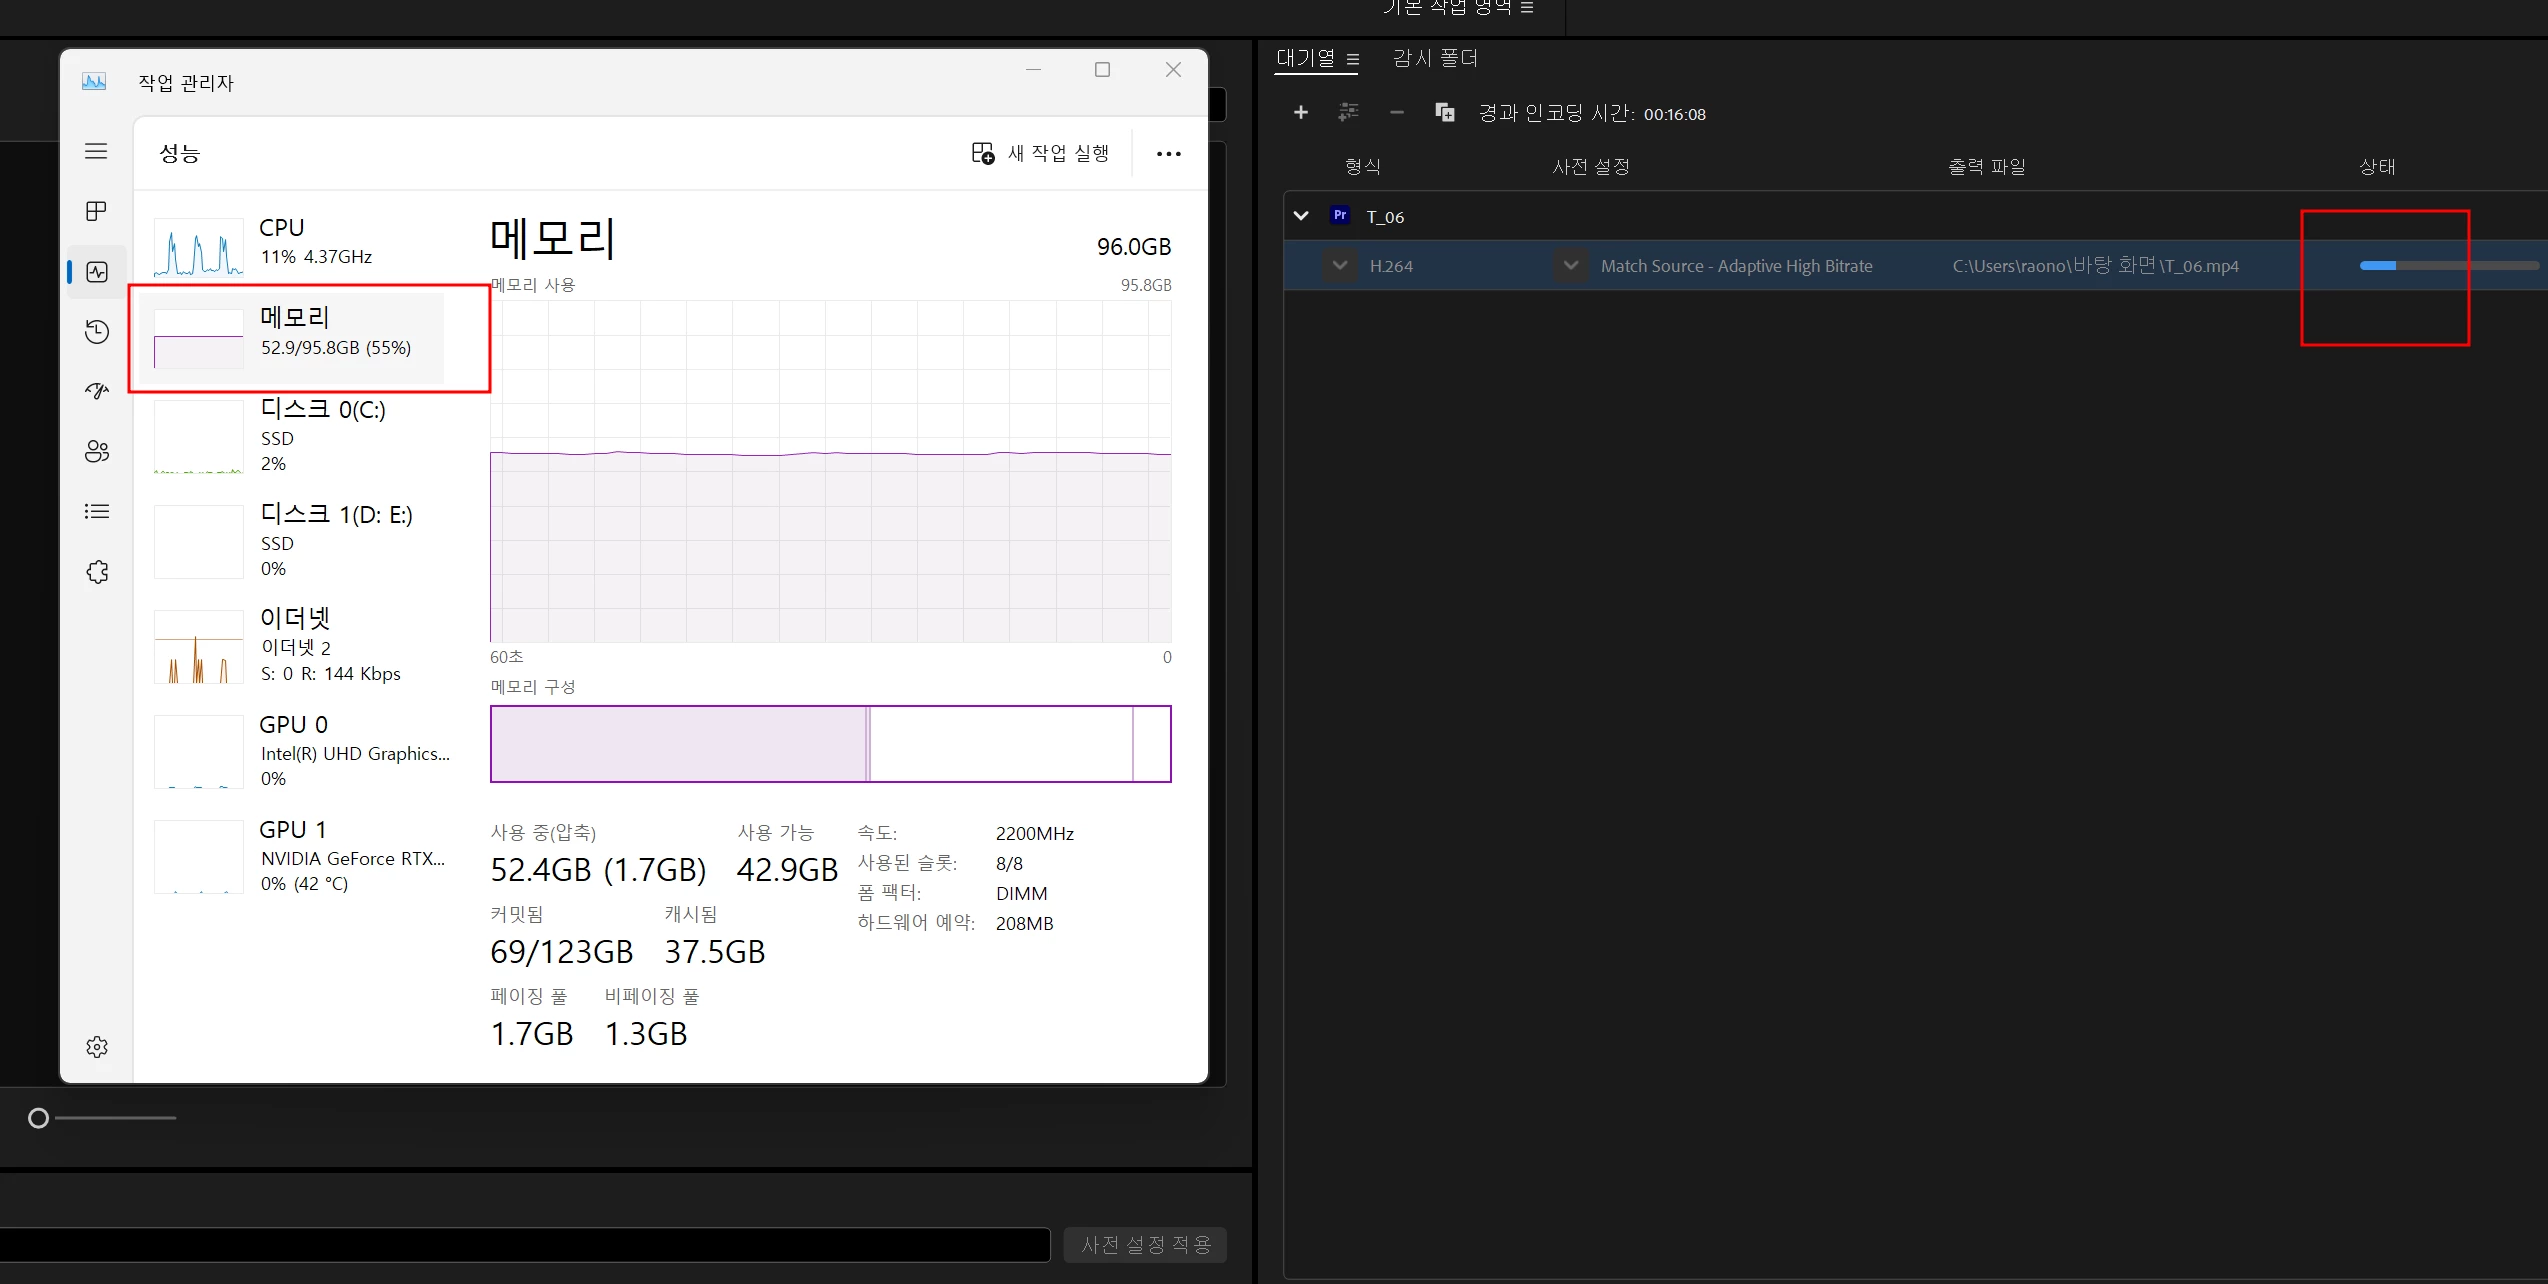Open the Services puzzle icon page

tap(96, 572)
